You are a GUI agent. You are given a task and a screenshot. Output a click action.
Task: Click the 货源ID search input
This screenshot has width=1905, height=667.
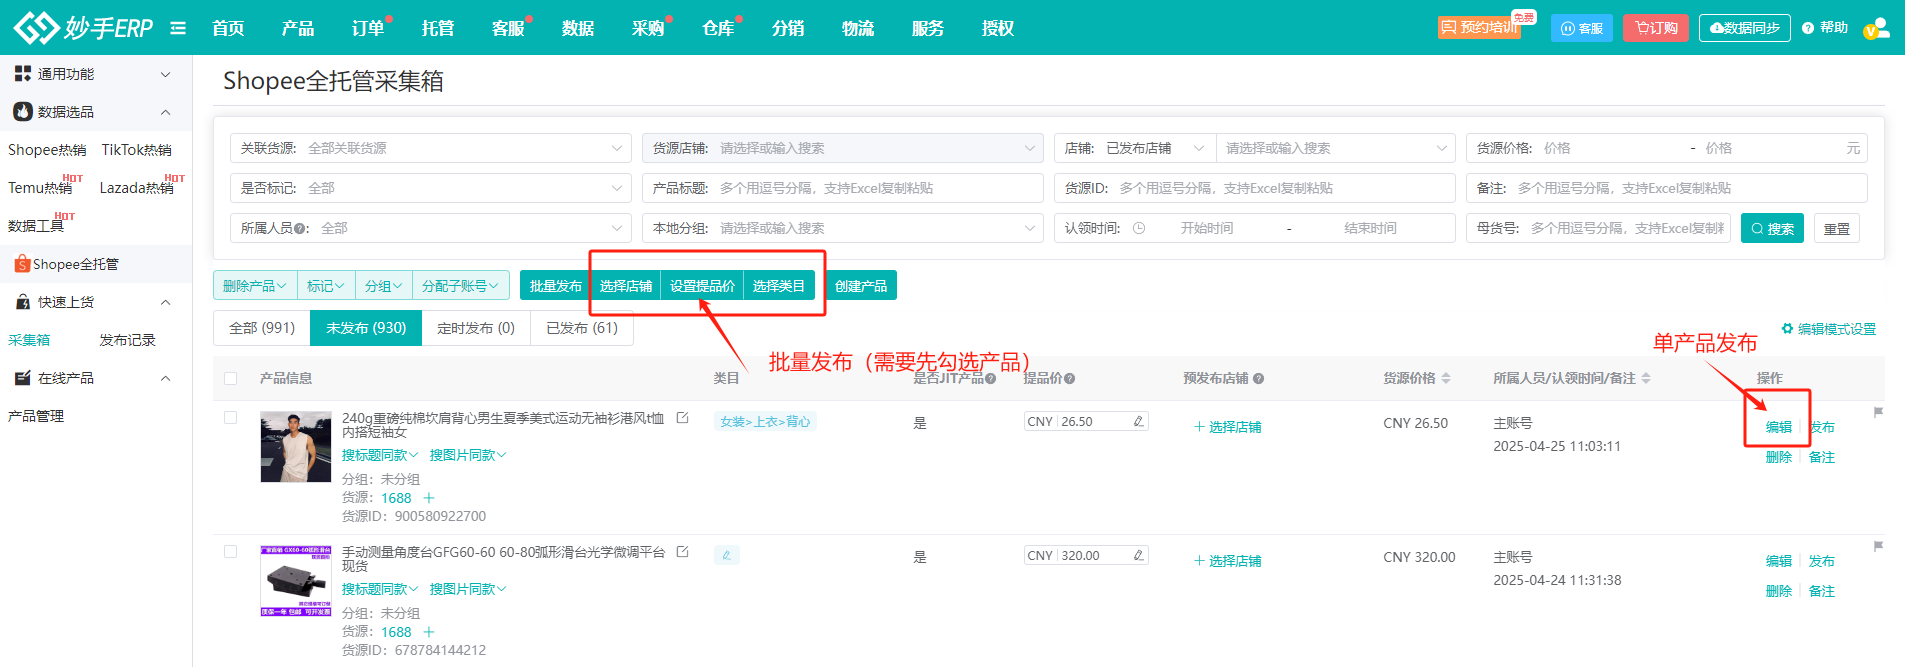click(x=1255, y=188)
